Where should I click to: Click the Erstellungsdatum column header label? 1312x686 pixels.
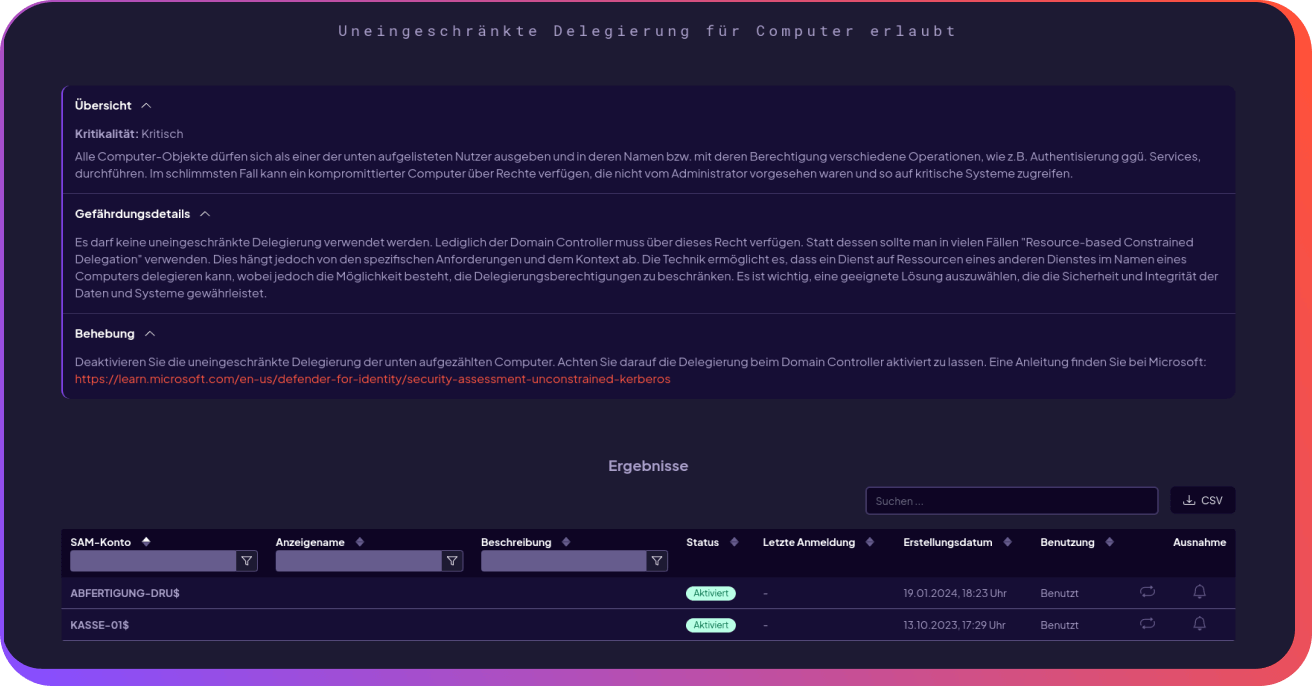tap(948, 542)
